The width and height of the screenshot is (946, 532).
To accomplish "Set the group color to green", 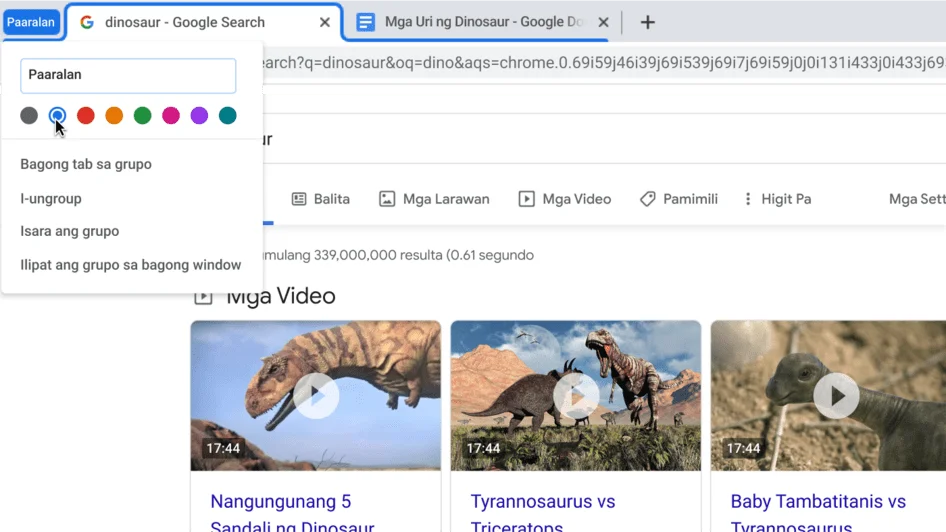I will point(143,116).
